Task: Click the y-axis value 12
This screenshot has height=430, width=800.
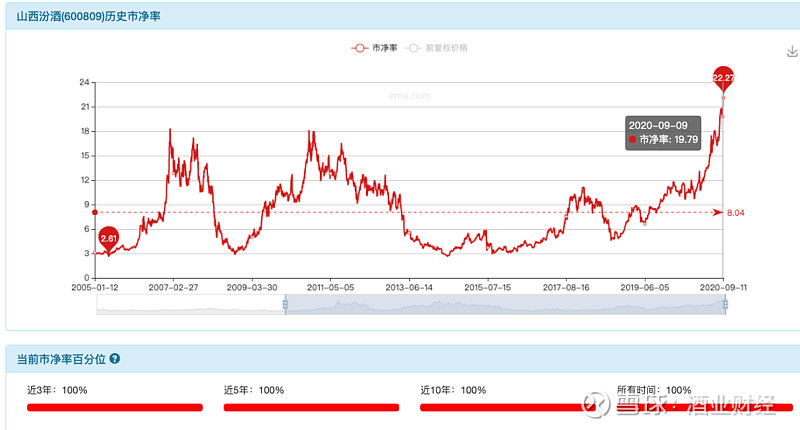Action: [x=84, y=180]
